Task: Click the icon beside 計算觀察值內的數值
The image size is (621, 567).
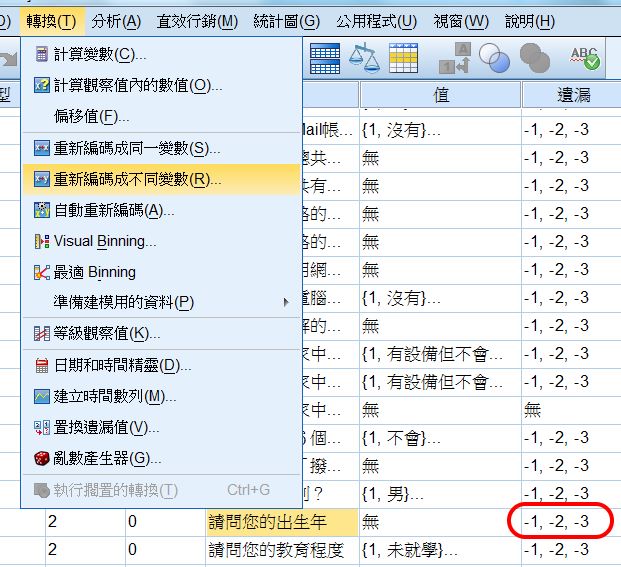Action: click(41, 85)
